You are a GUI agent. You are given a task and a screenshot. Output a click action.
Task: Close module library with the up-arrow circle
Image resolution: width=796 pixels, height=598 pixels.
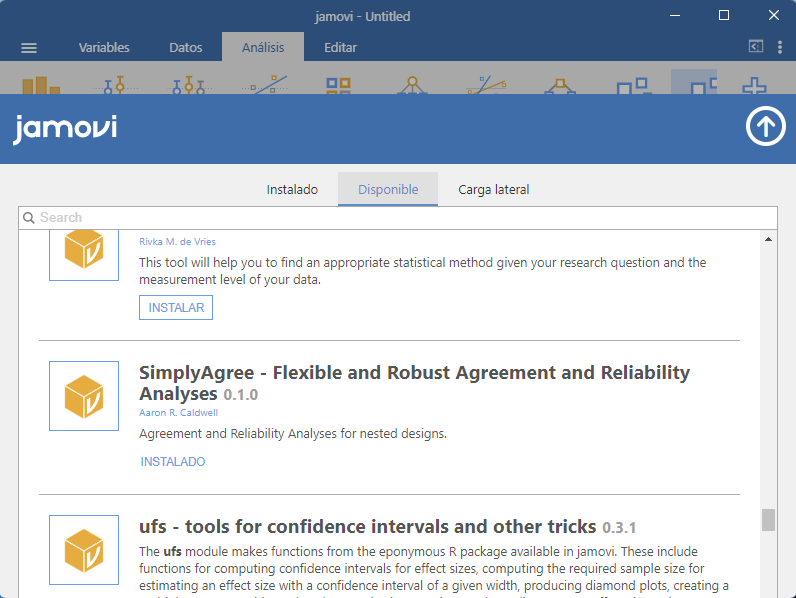[x=766, y=127]
